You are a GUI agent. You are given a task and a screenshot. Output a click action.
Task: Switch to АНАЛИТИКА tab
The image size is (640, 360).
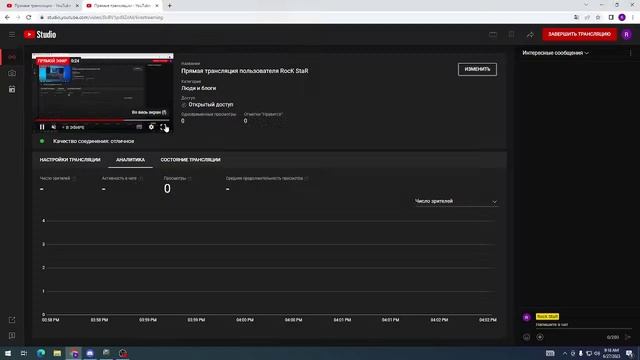point(130,160)
